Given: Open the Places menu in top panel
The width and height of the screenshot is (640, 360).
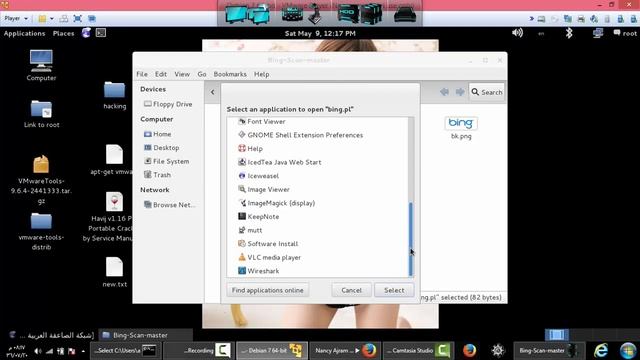Looking at the screenshot, I should pos(64,33).
